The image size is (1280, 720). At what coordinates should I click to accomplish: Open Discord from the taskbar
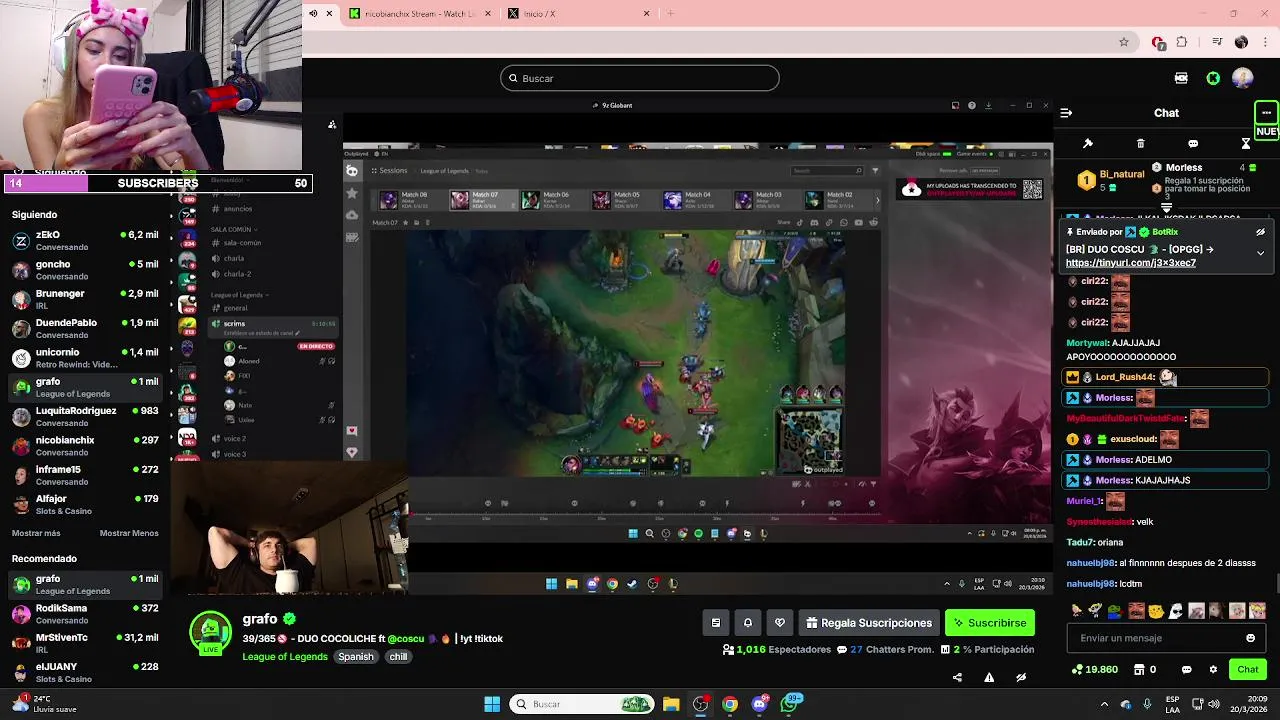[760, 704]
